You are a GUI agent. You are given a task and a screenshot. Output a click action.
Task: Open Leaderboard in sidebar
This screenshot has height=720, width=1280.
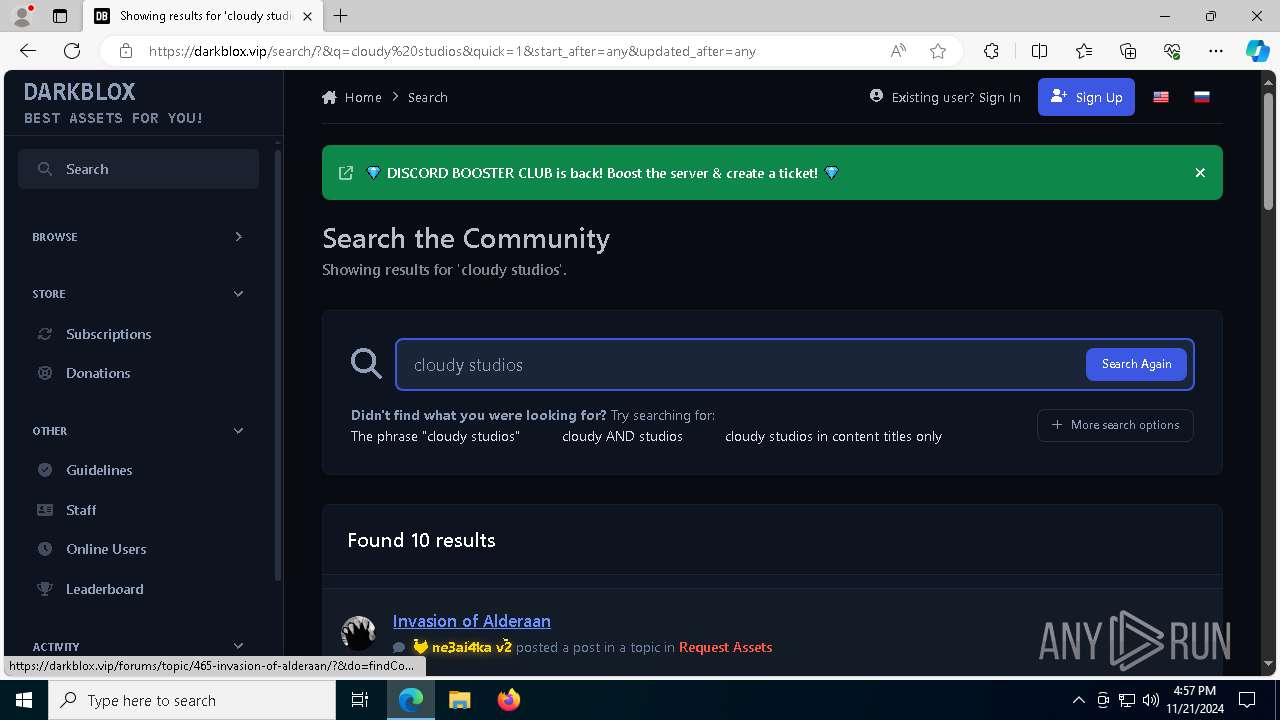104,589
